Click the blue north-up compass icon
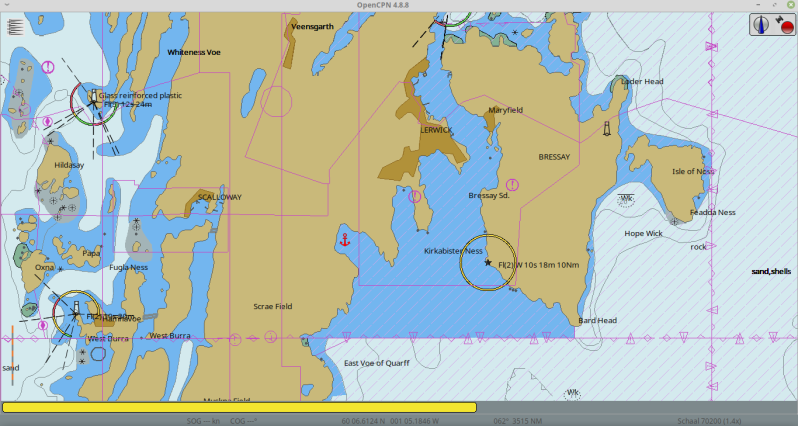The width and height of the screenshot is (798, 426). click(762, 24)
